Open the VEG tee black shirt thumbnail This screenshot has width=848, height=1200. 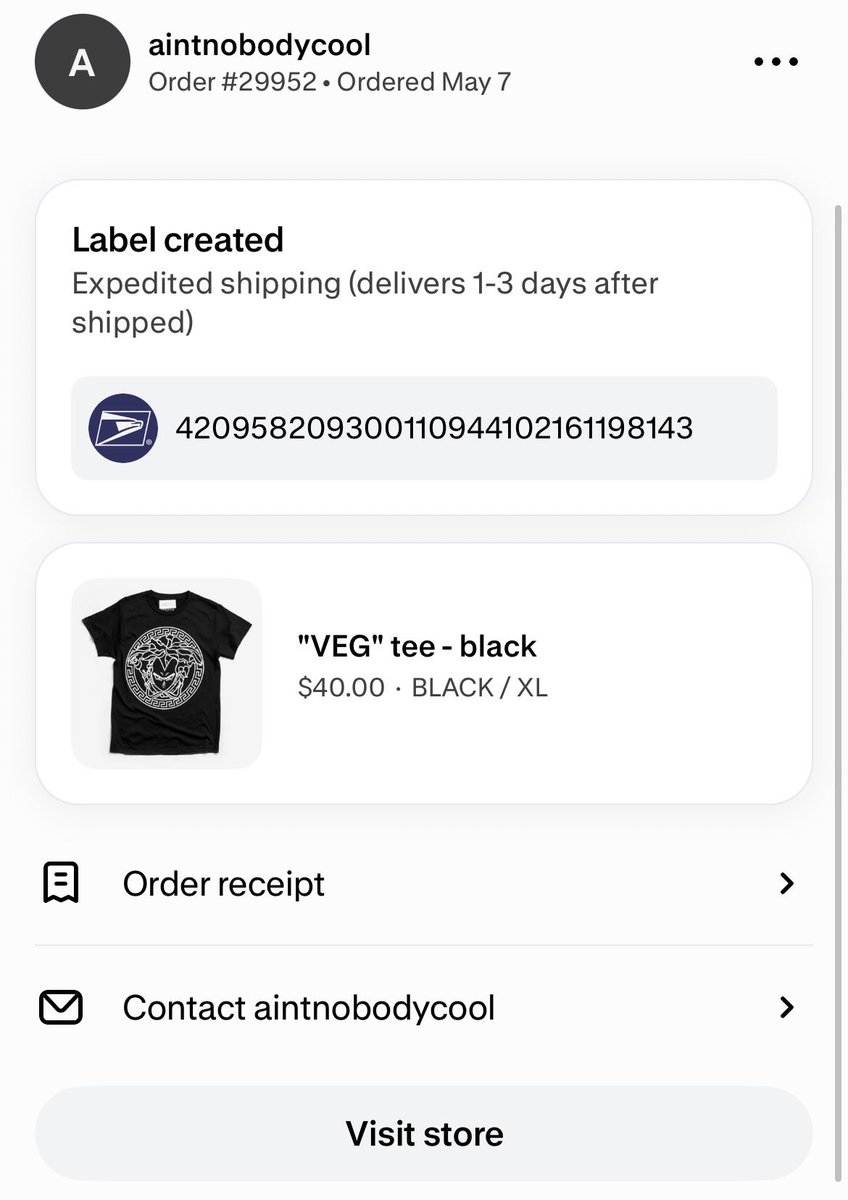click(167, 674)
